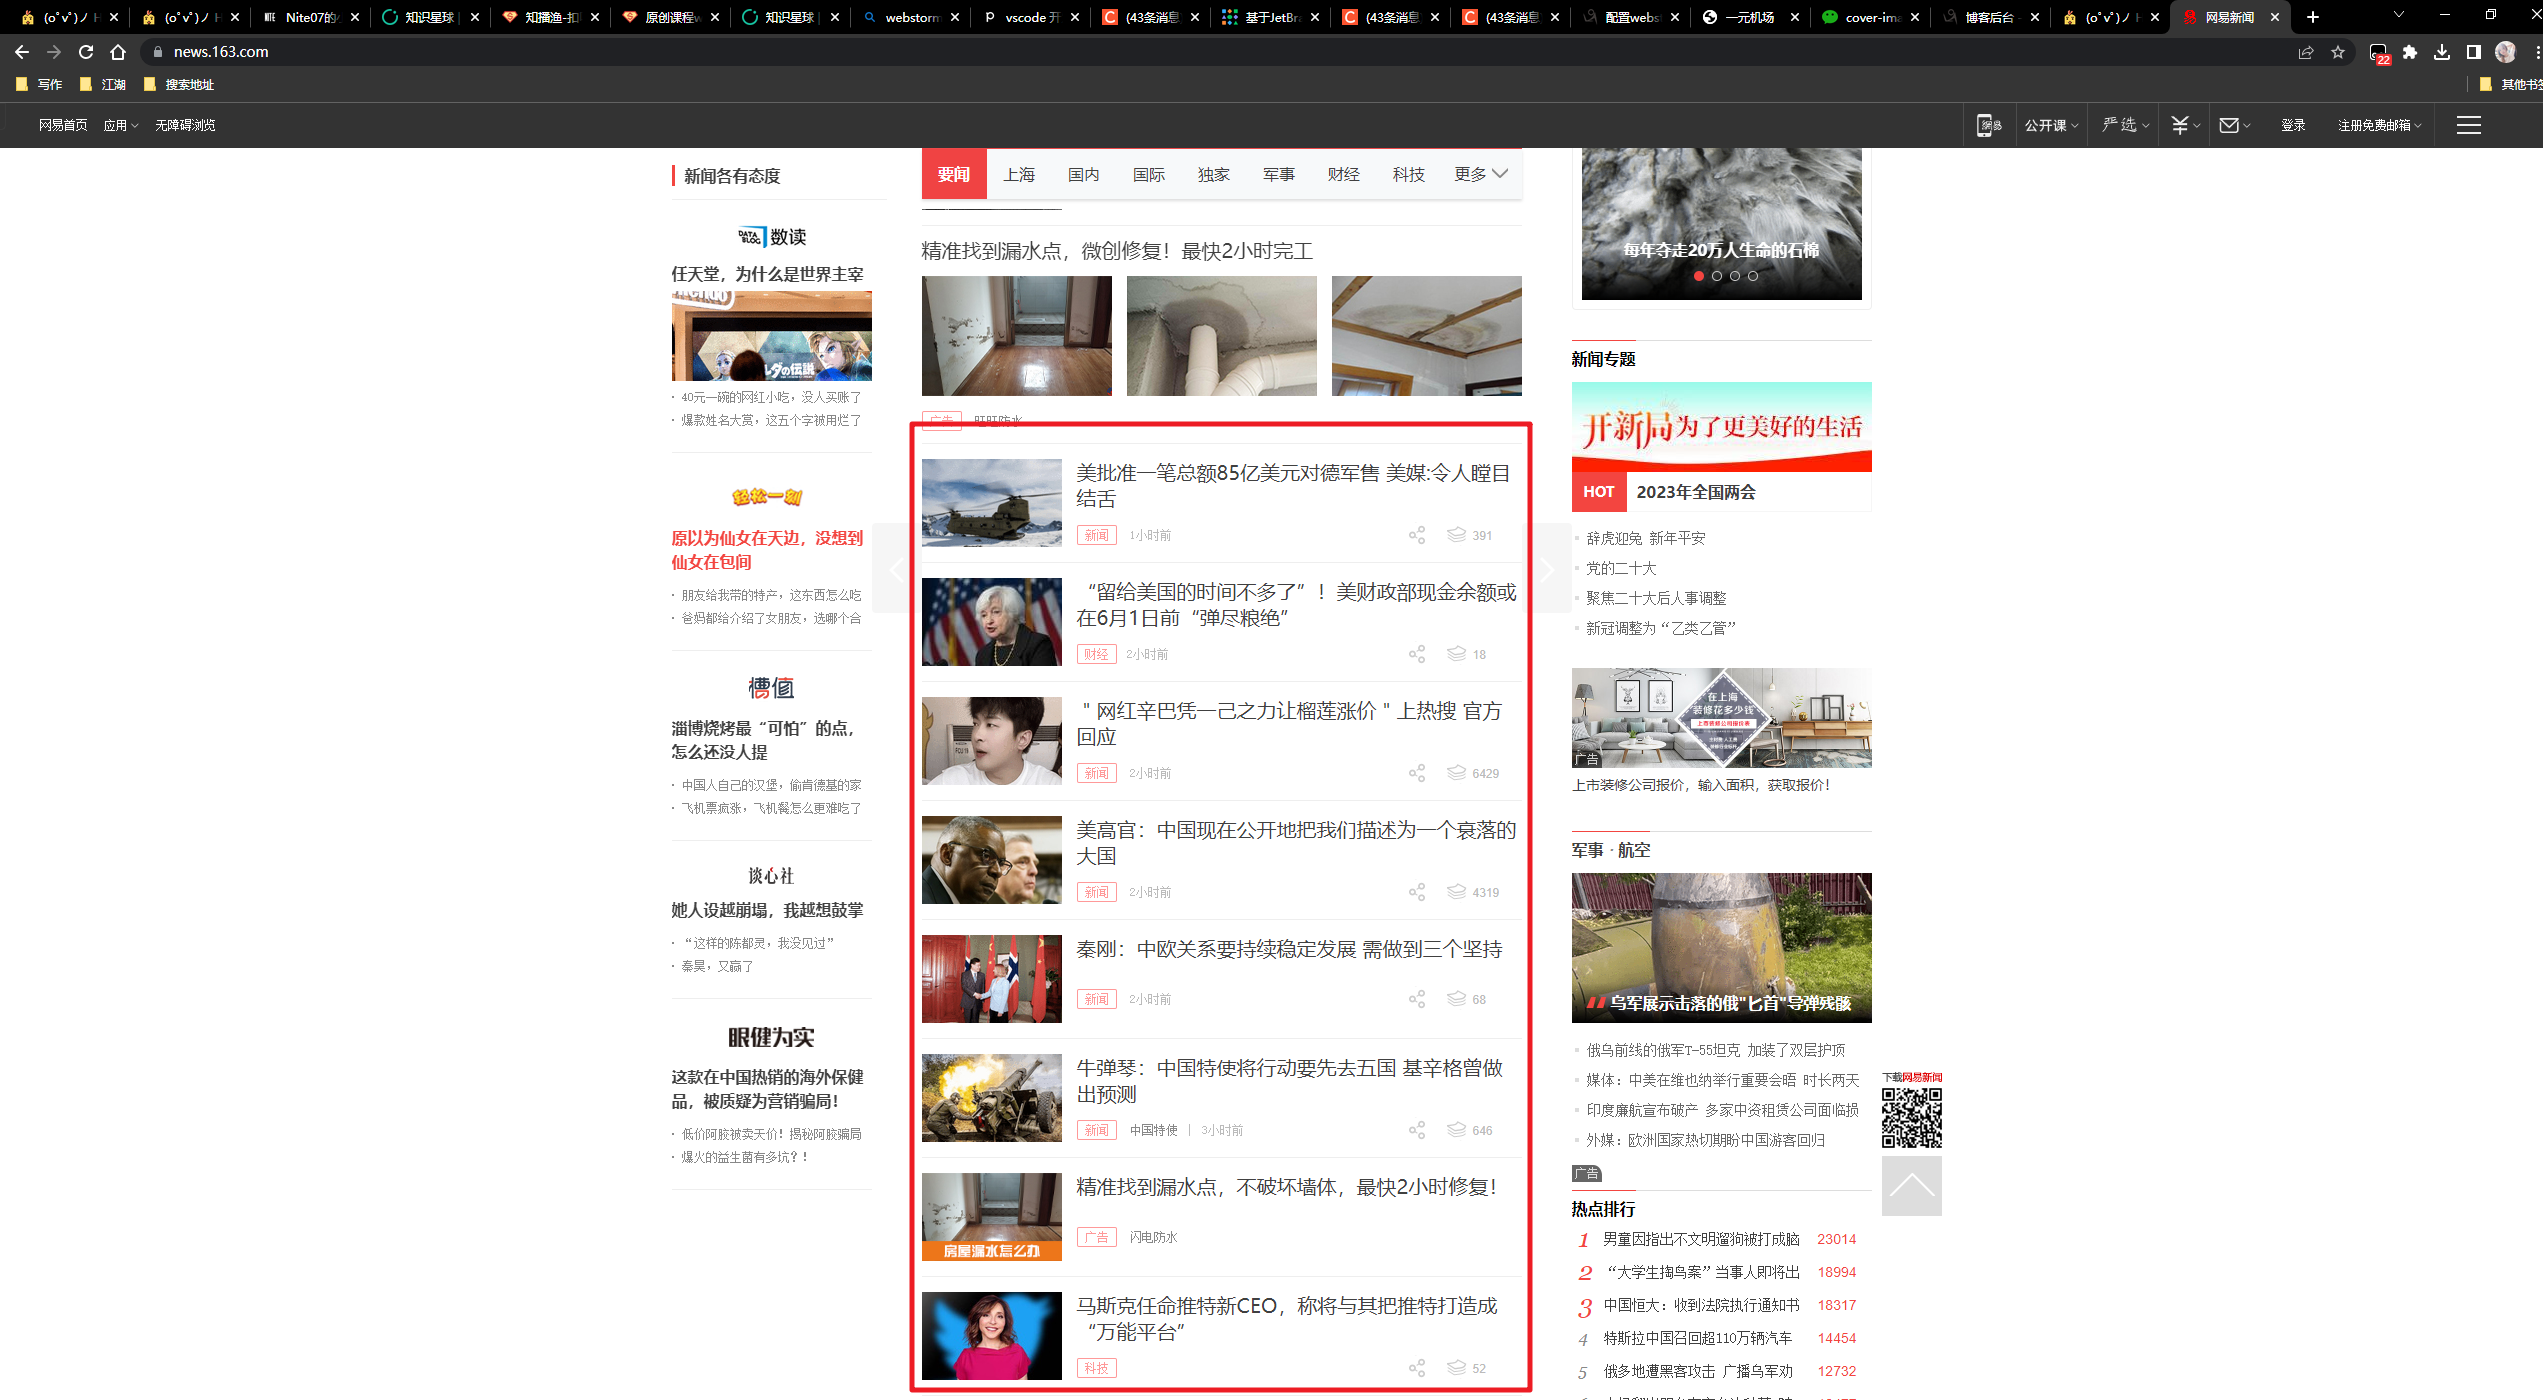Open the mail envelope icon in the header
Screen dimensions: 2543x1400
[2230, 124]
